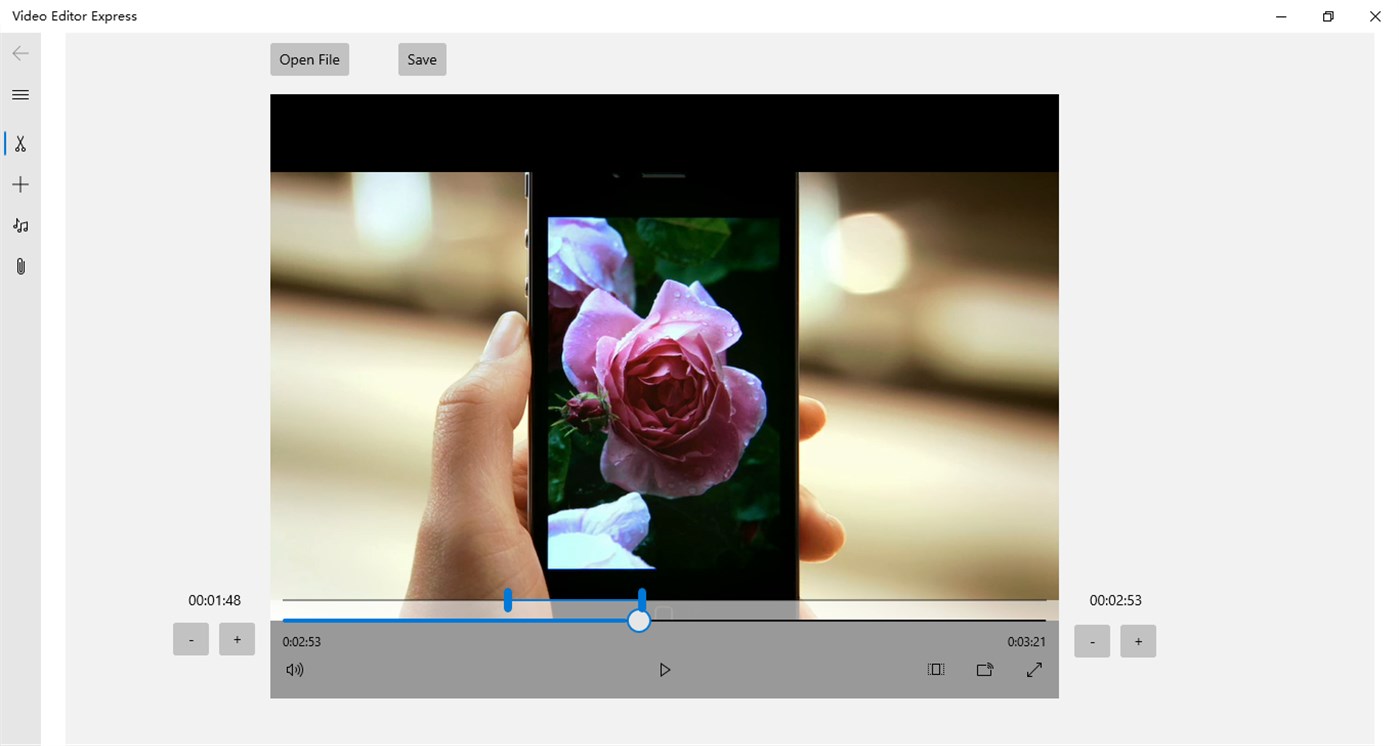This screenshot has width=1399, height=746.
Task: Click the back navigation arrow
Action: tap(20, 53)
